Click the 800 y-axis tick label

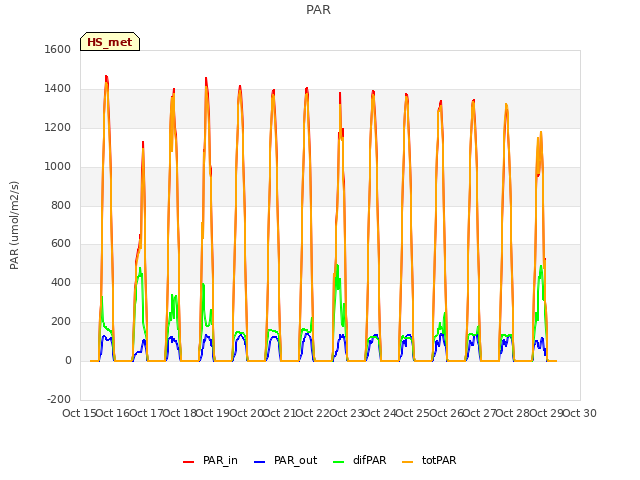61,205
